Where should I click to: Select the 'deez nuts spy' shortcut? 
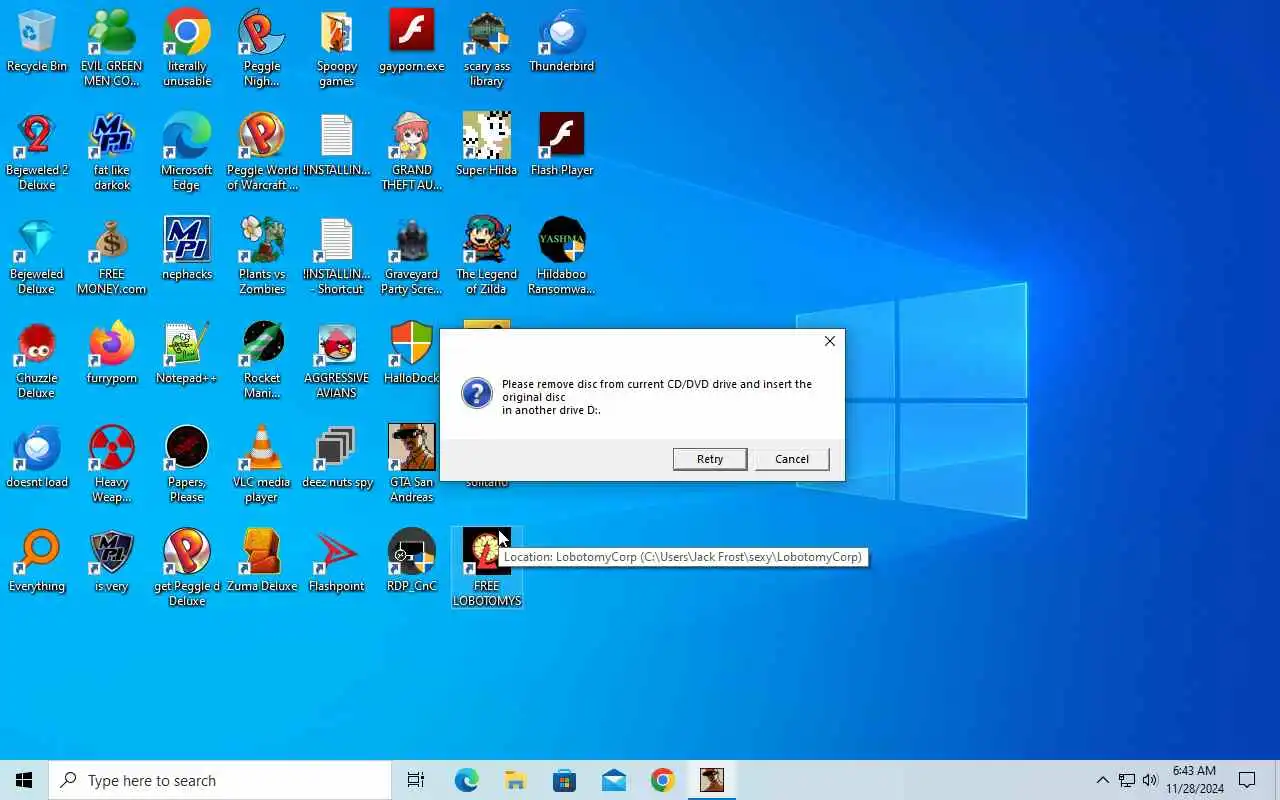(x=337, y=457)
